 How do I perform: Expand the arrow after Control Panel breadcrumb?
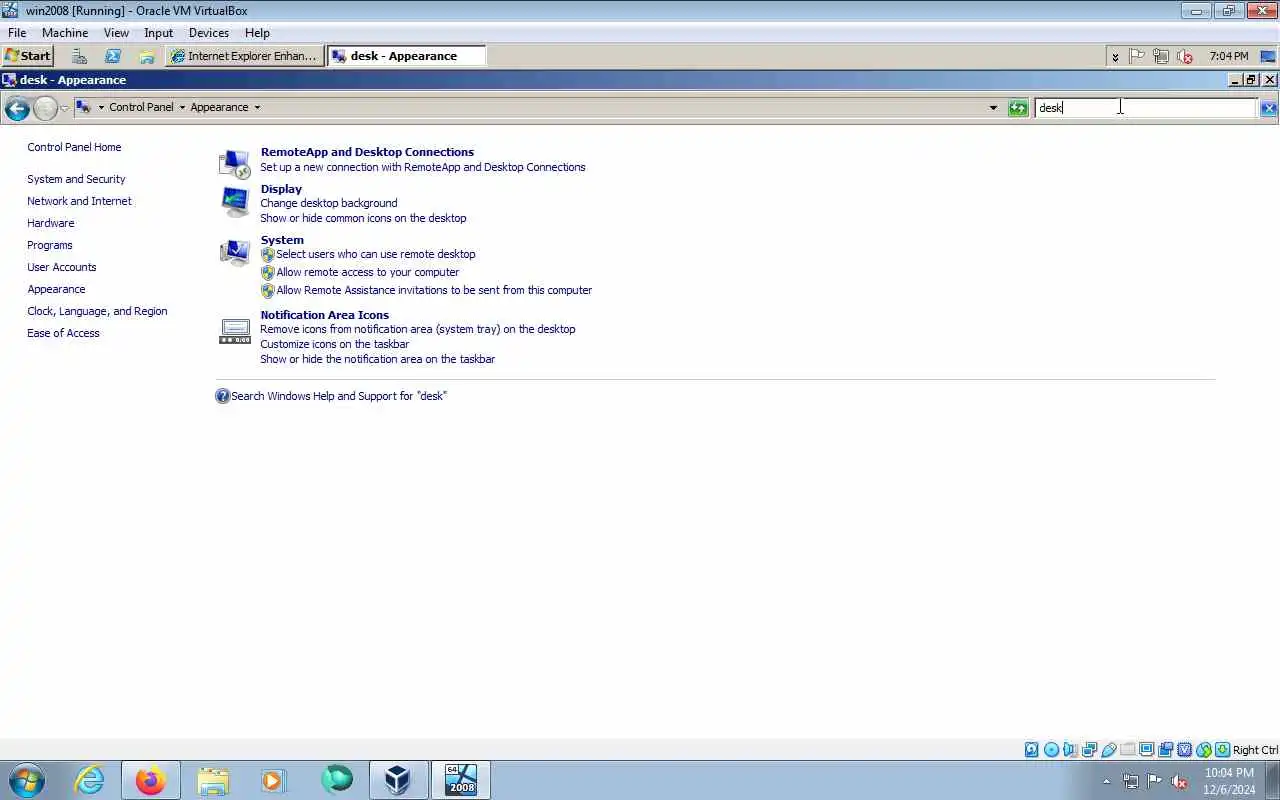coord(182,107)
